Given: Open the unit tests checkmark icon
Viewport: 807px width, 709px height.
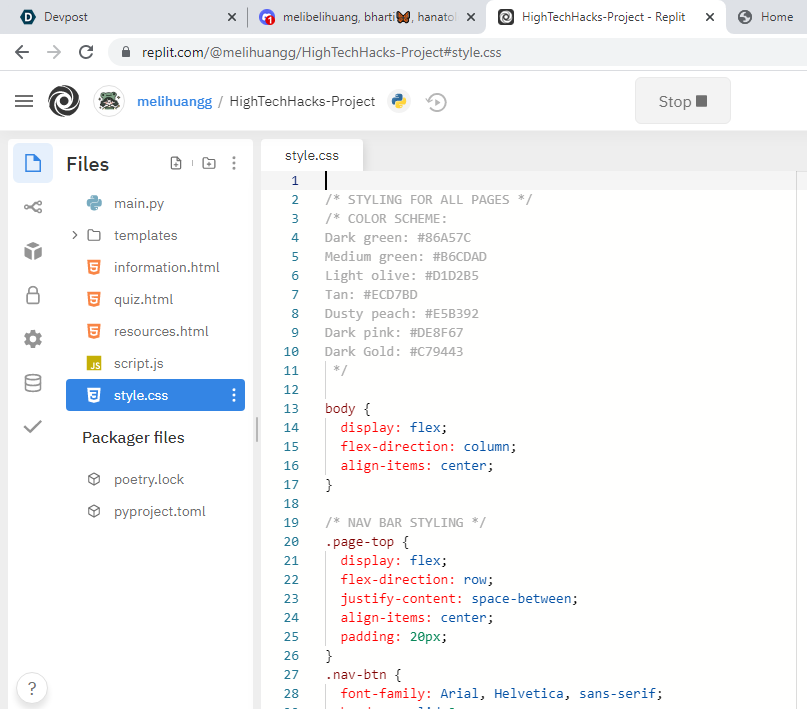Looking at the screenshot, I should coord(33,427).
